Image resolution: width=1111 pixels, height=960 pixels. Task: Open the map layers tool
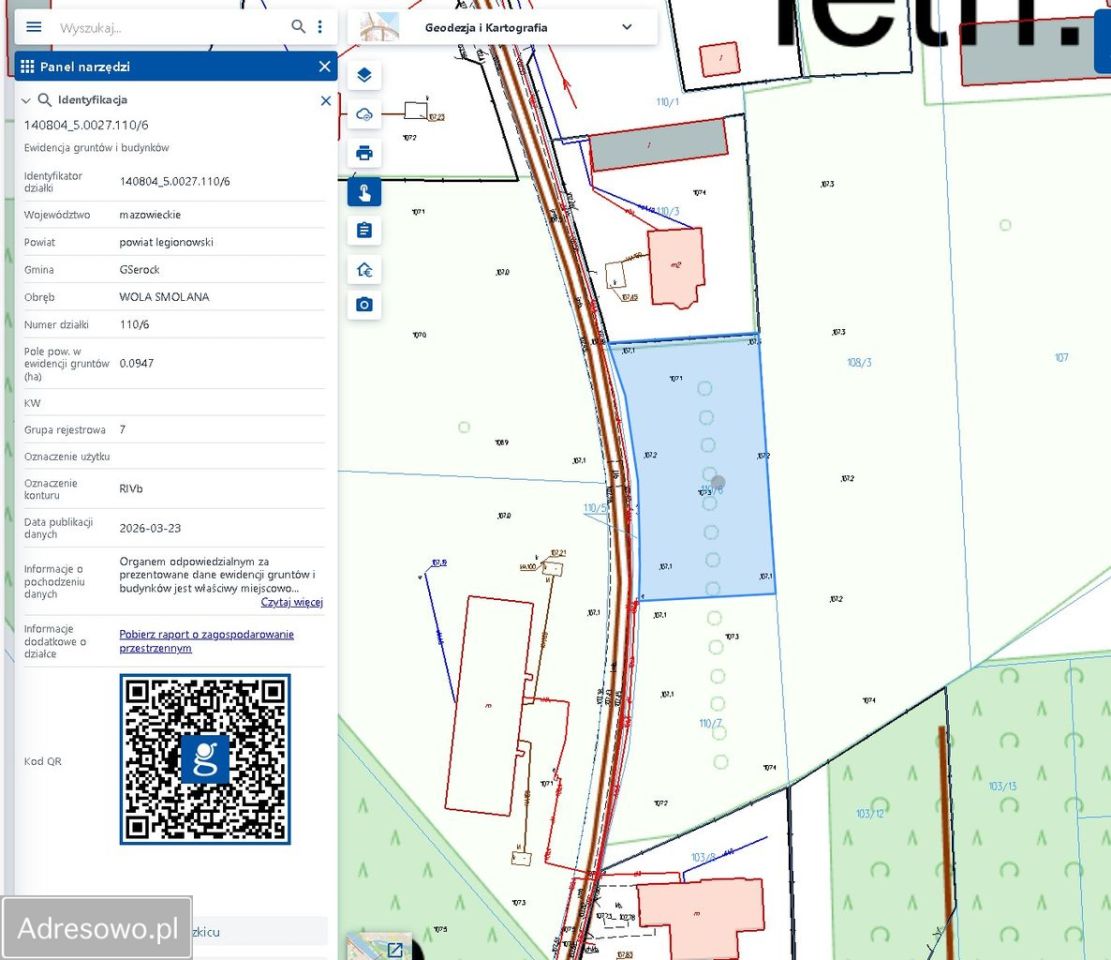364,75
